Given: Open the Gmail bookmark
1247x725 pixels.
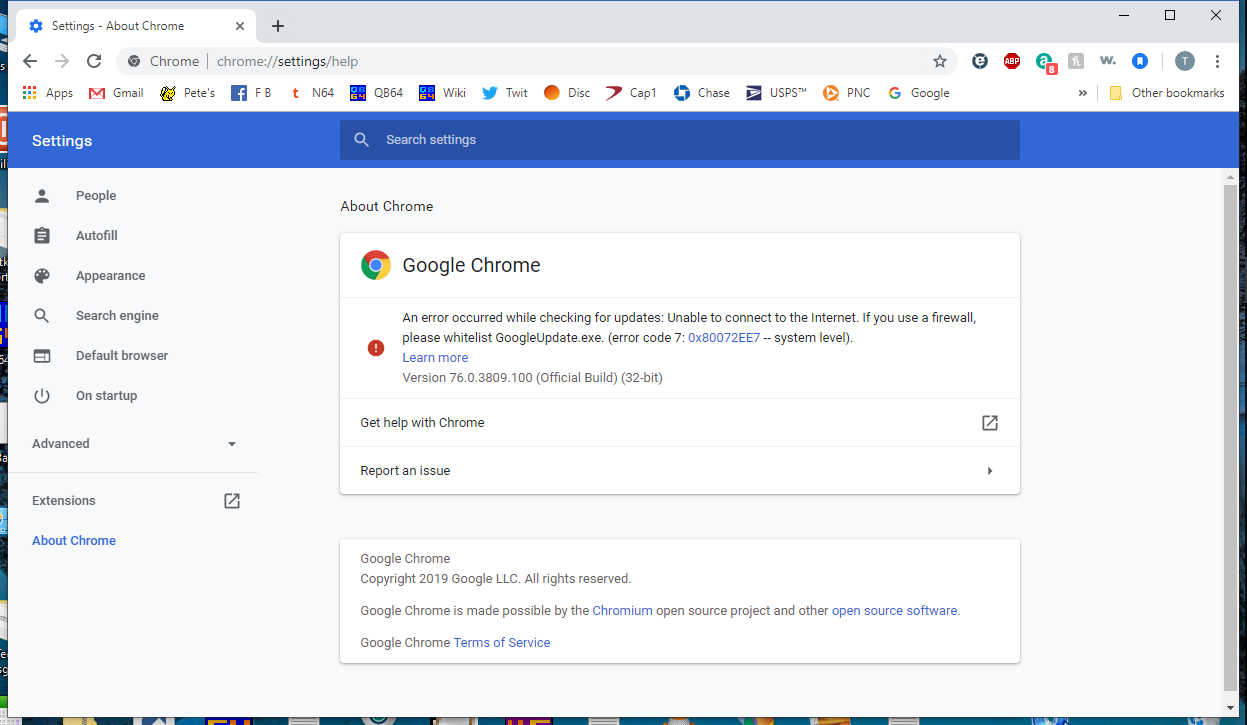Looking at the screenshot, I should (x=116, y=93).
